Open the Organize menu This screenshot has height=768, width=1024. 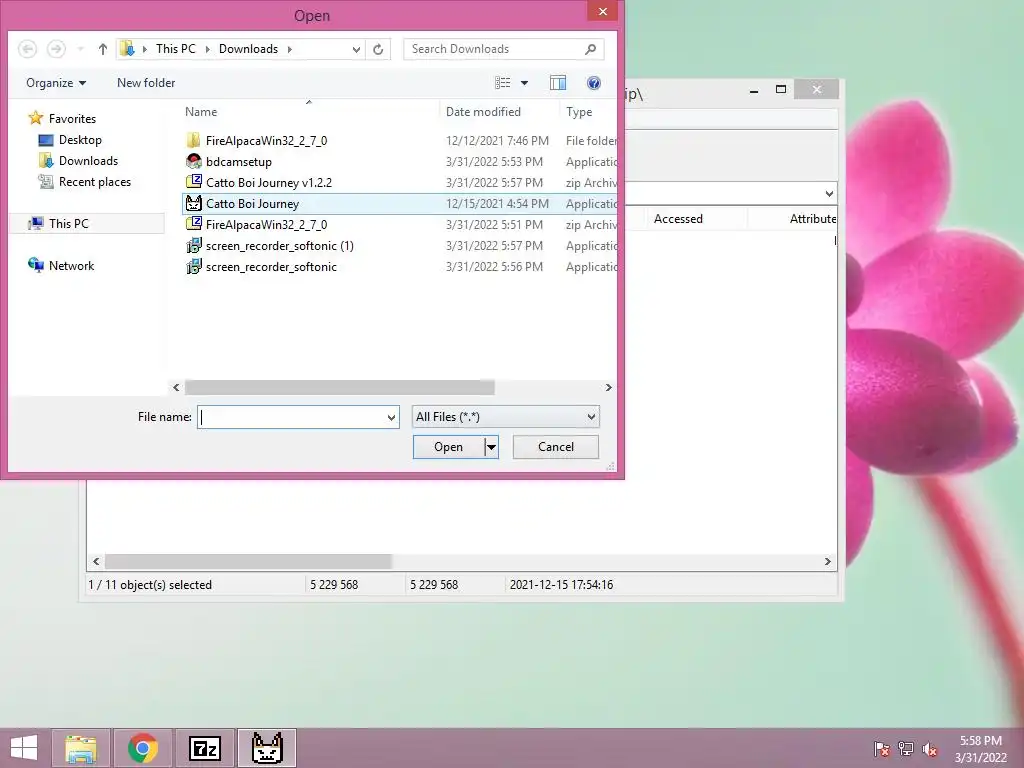pyautogui.click(x=56, y=83)
